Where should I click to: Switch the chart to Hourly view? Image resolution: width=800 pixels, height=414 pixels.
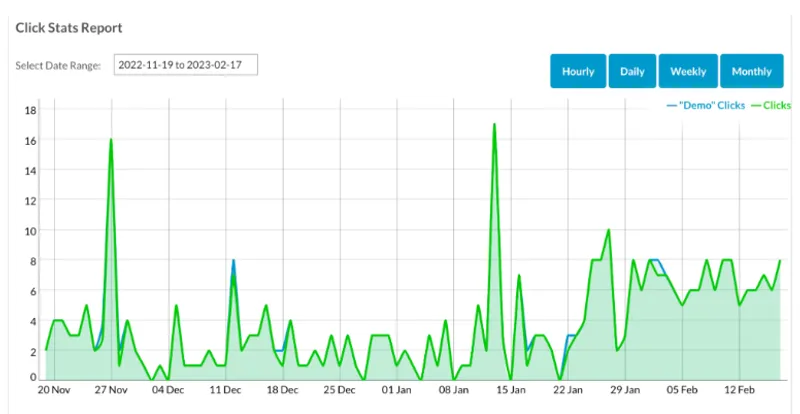coord(578,71)
